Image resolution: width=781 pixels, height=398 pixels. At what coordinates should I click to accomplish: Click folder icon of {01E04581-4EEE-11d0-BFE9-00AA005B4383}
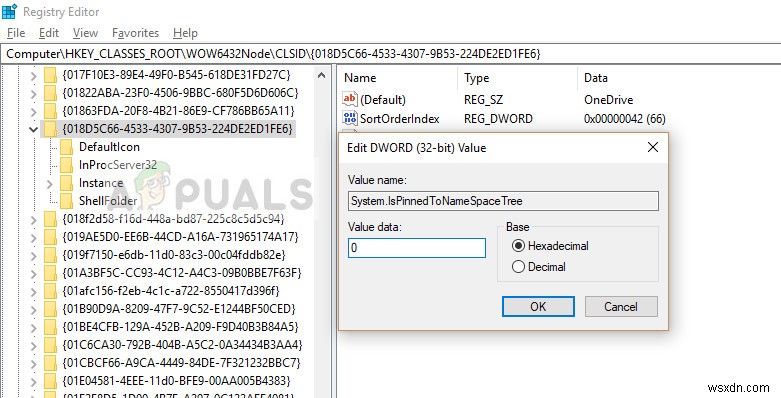pos(50,381)
